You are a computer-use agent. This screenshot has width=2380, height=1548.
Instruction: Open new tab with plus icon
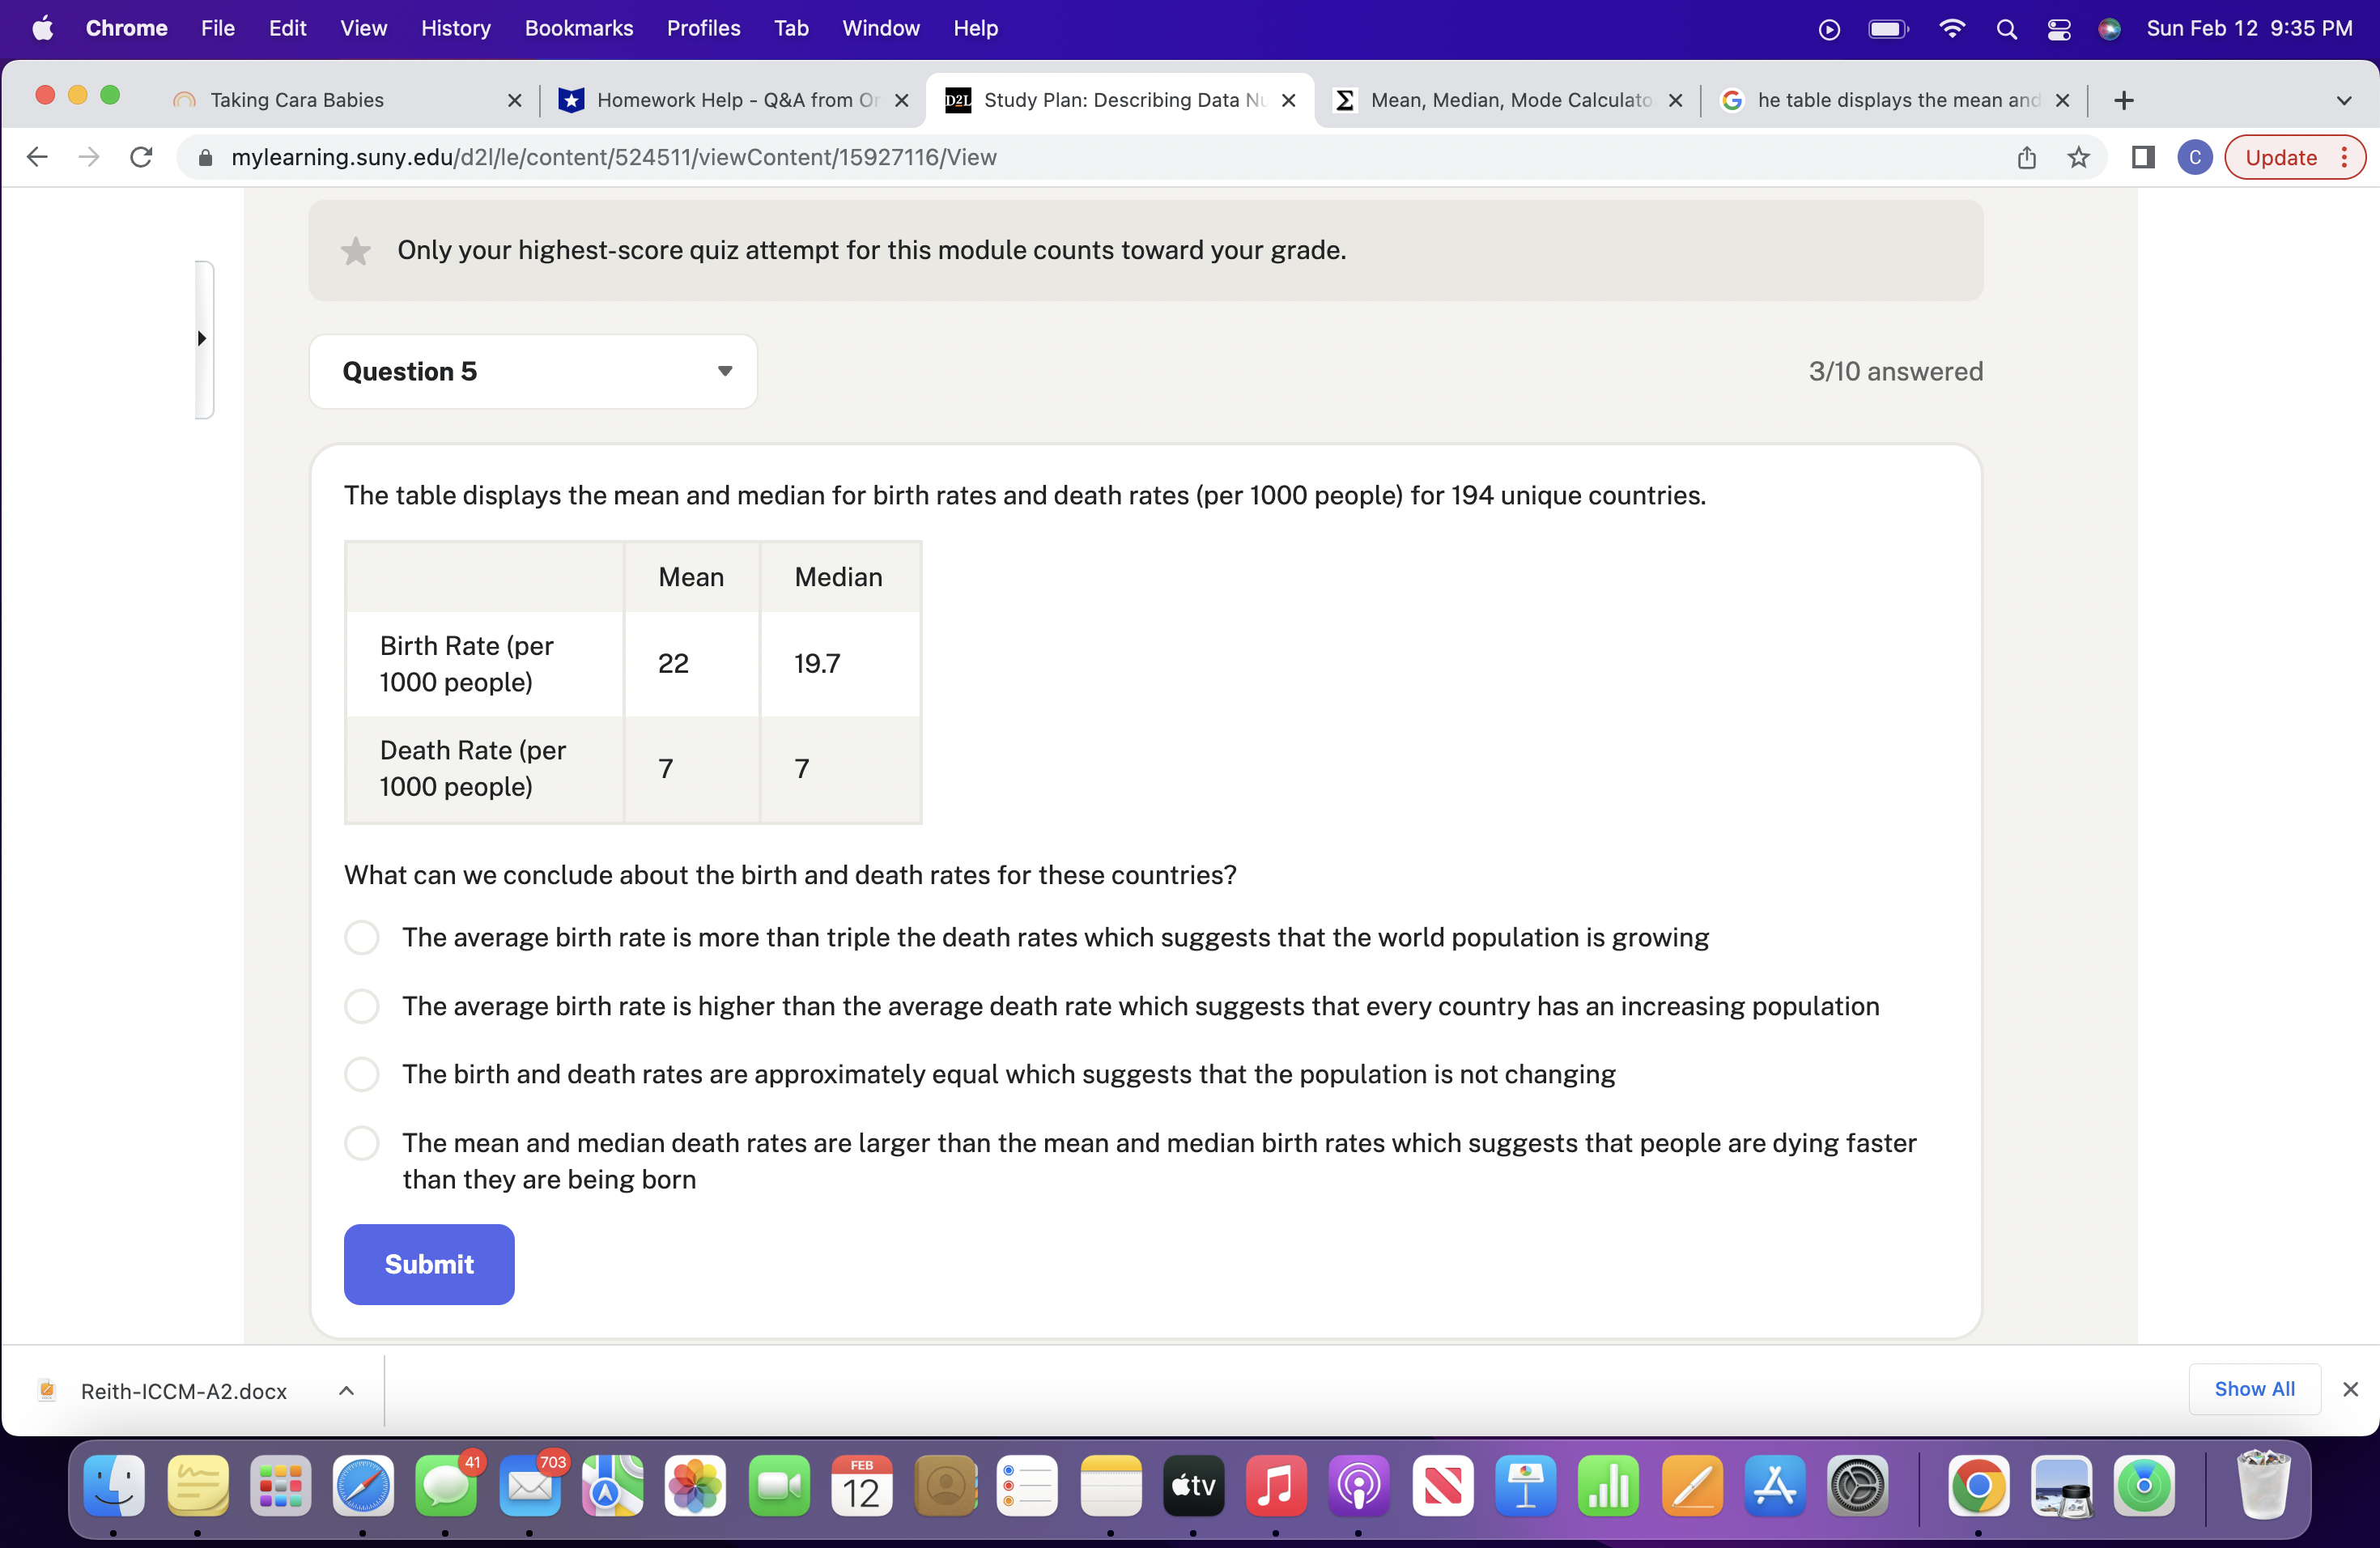tap(2124, 100)
